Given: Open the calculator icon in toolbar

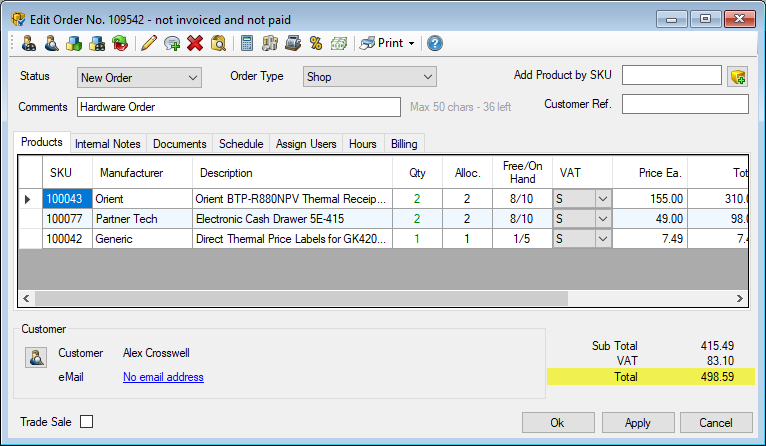Looking at the screenshot, I should 247,43.
